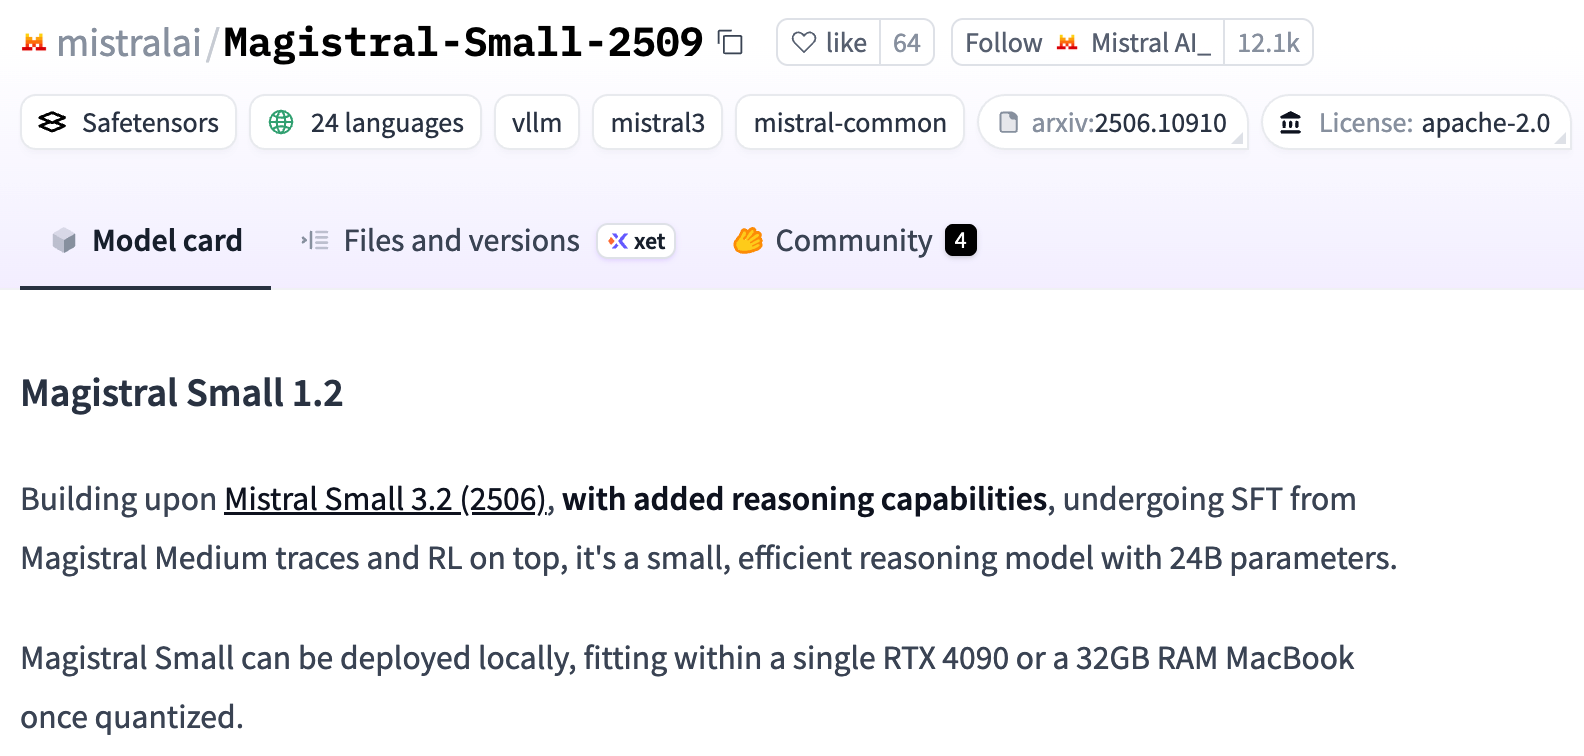
Task: Click the globe icon on the languages tag
Action: [281, 122]
